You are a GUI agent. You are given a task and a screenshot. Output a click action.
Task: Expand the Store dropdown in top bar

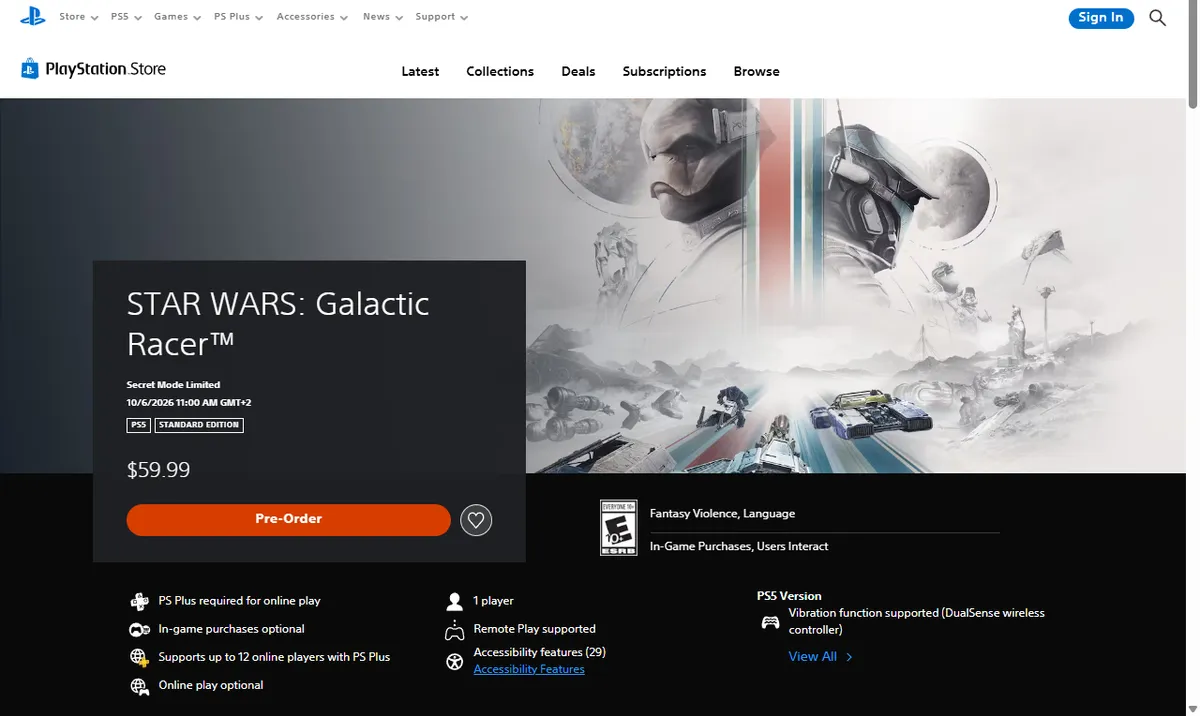tap(78, 17)
